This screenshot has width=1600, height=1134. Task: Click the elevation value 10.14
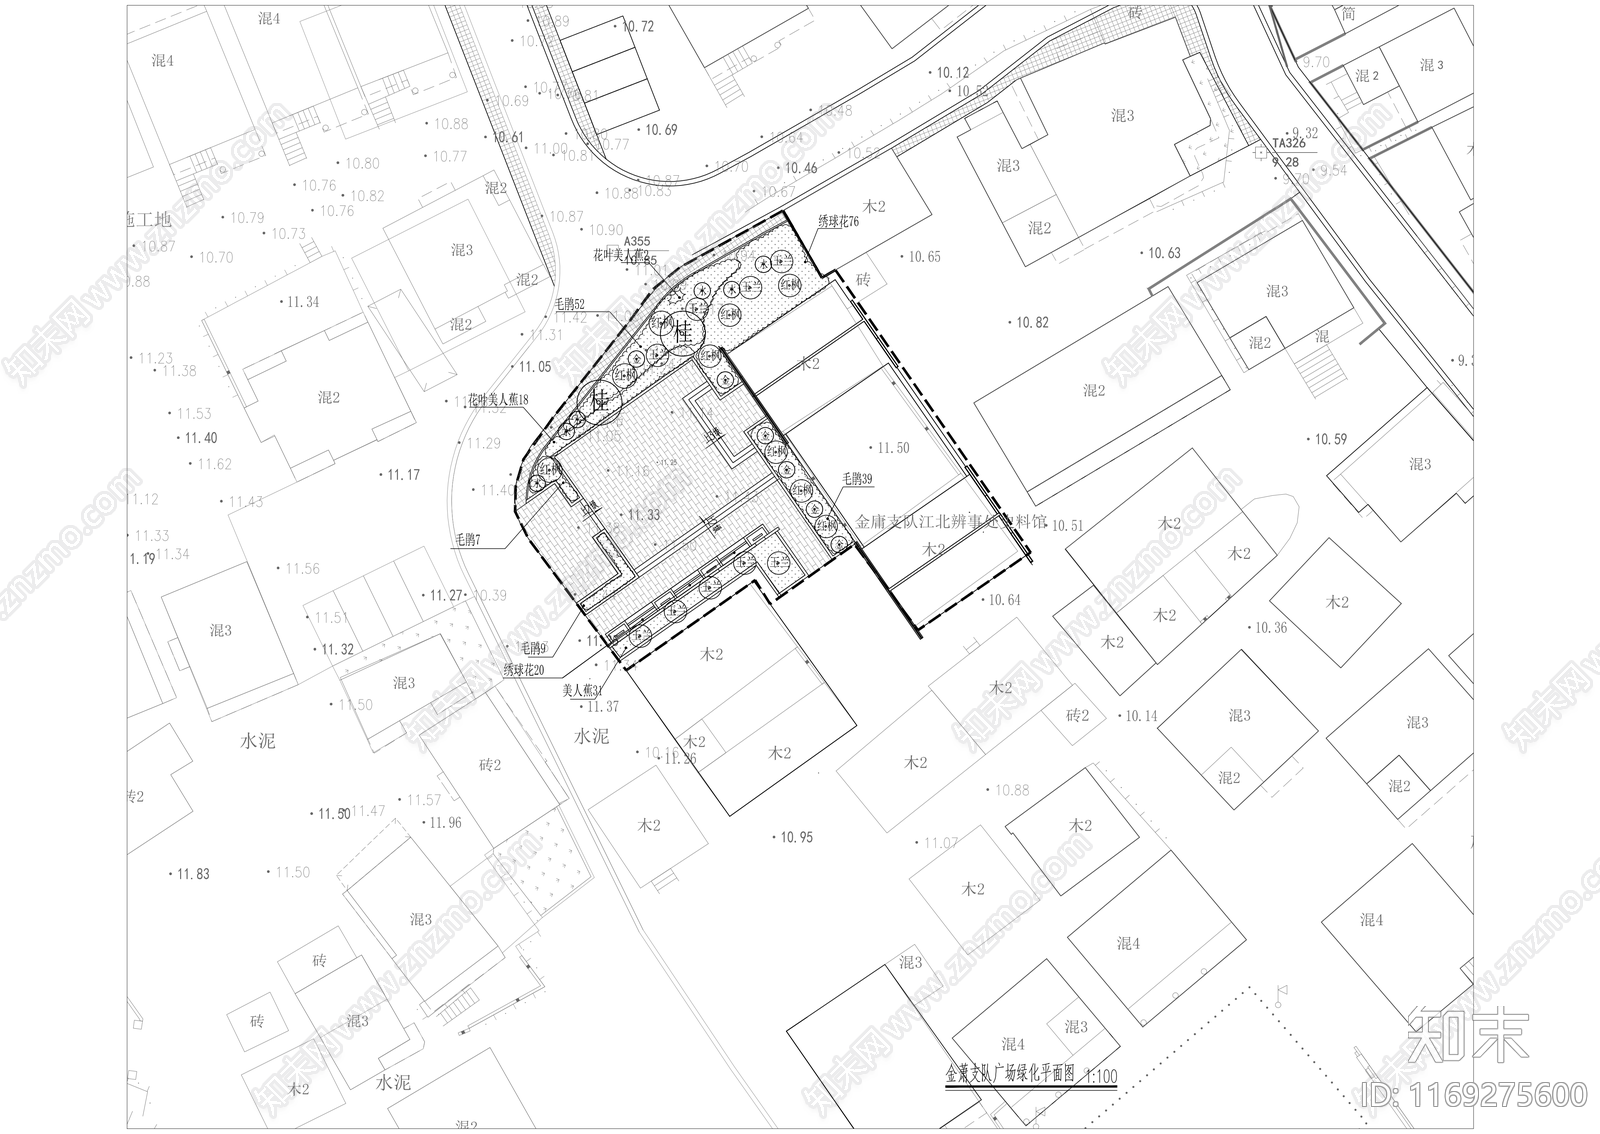[x=1142, y=716]
